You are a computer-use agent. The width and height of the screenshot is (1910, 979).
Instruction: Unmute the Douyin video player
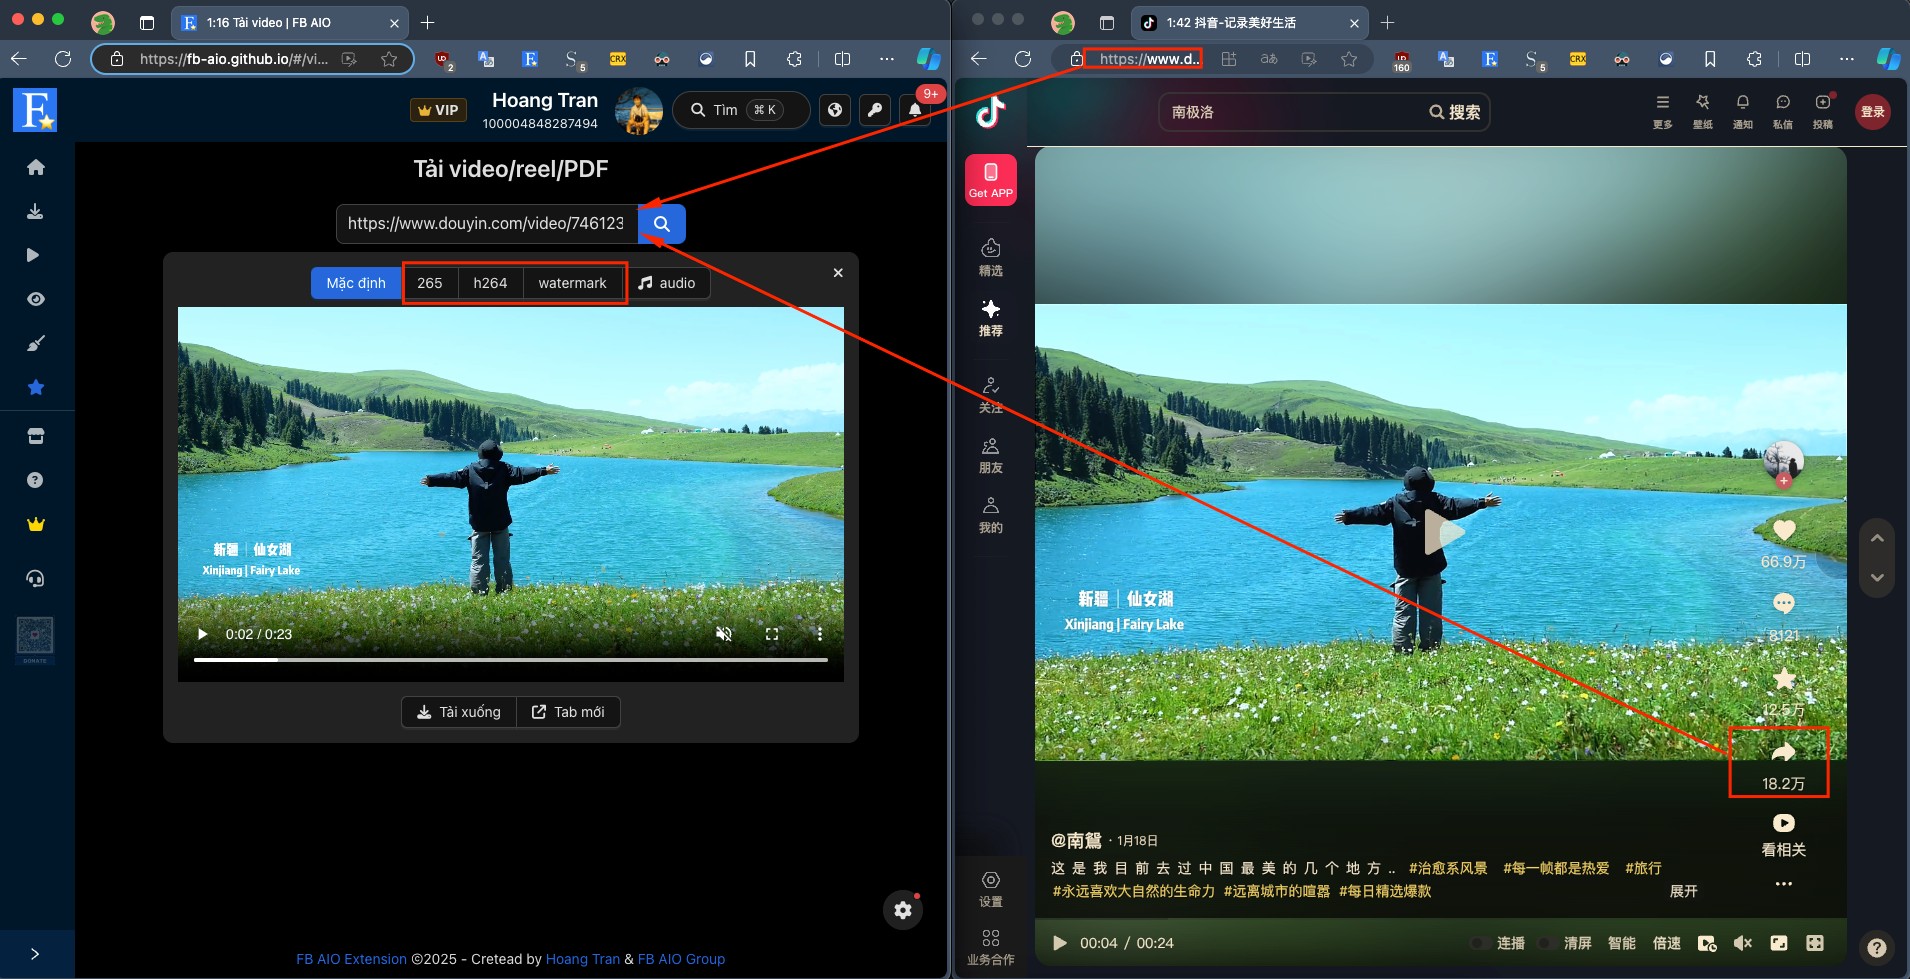click(x=1742, y=943)
